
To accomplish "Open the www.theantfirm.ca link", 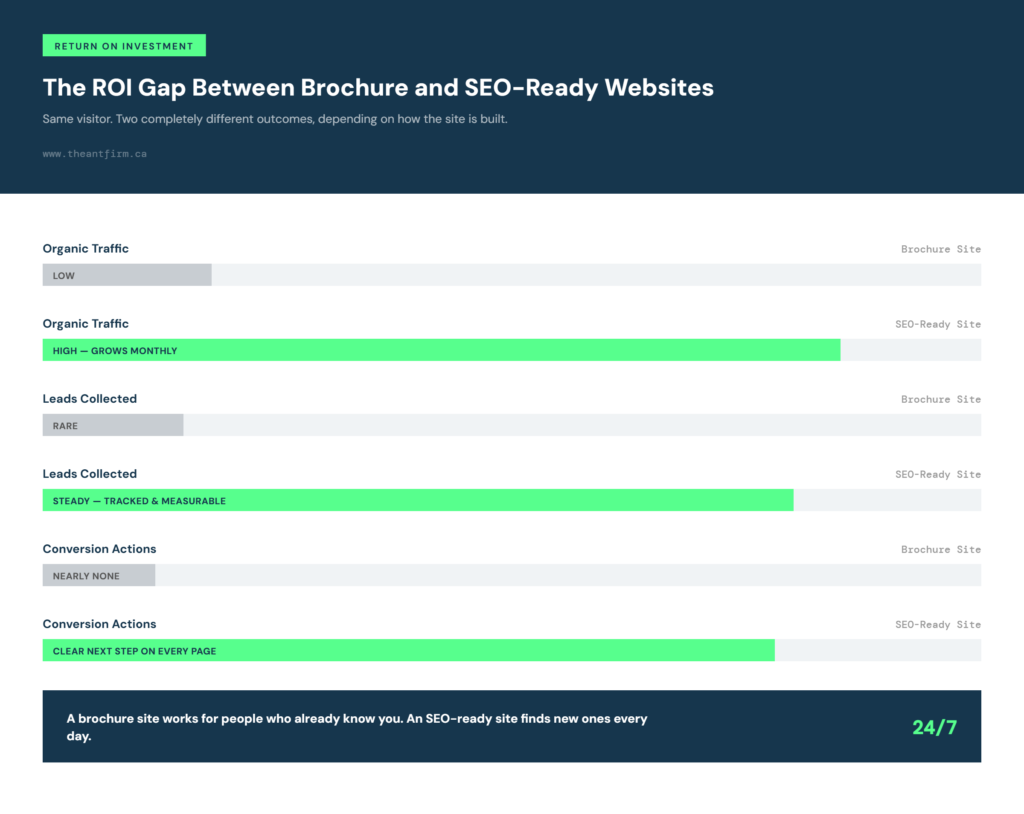I will coord(95,154).
